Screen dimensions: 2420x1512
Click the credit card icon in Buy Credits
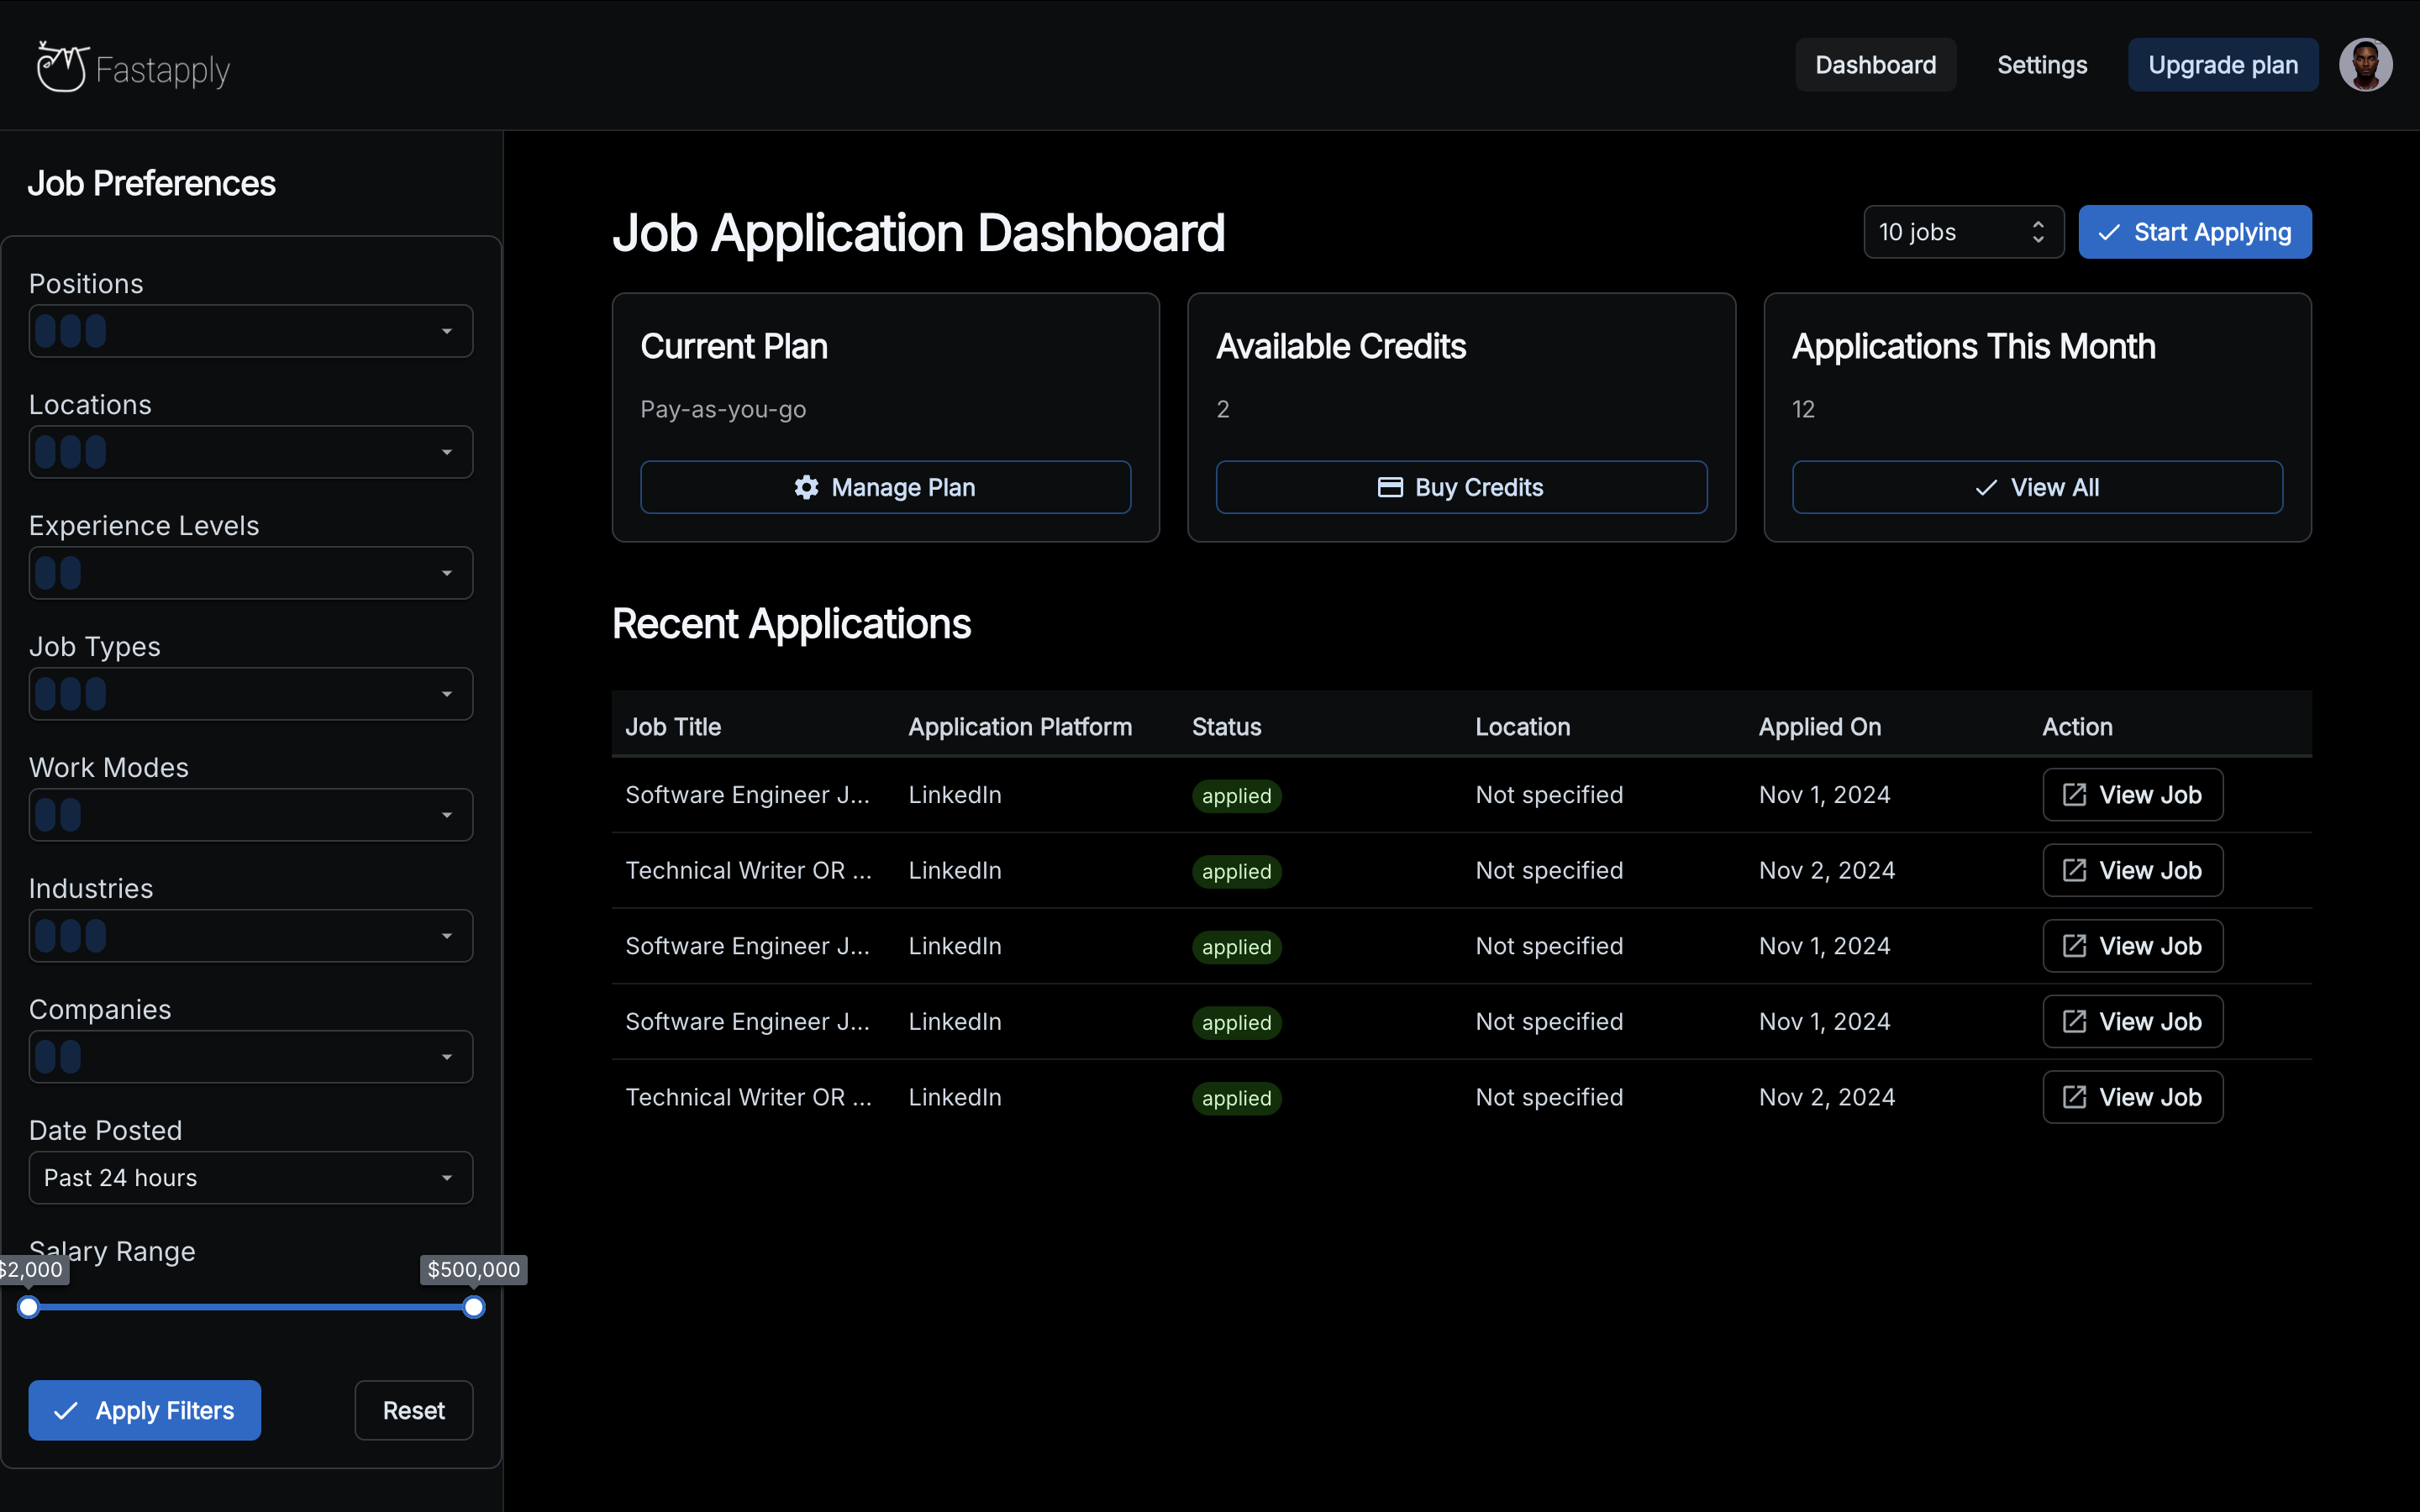(1390, 487)
